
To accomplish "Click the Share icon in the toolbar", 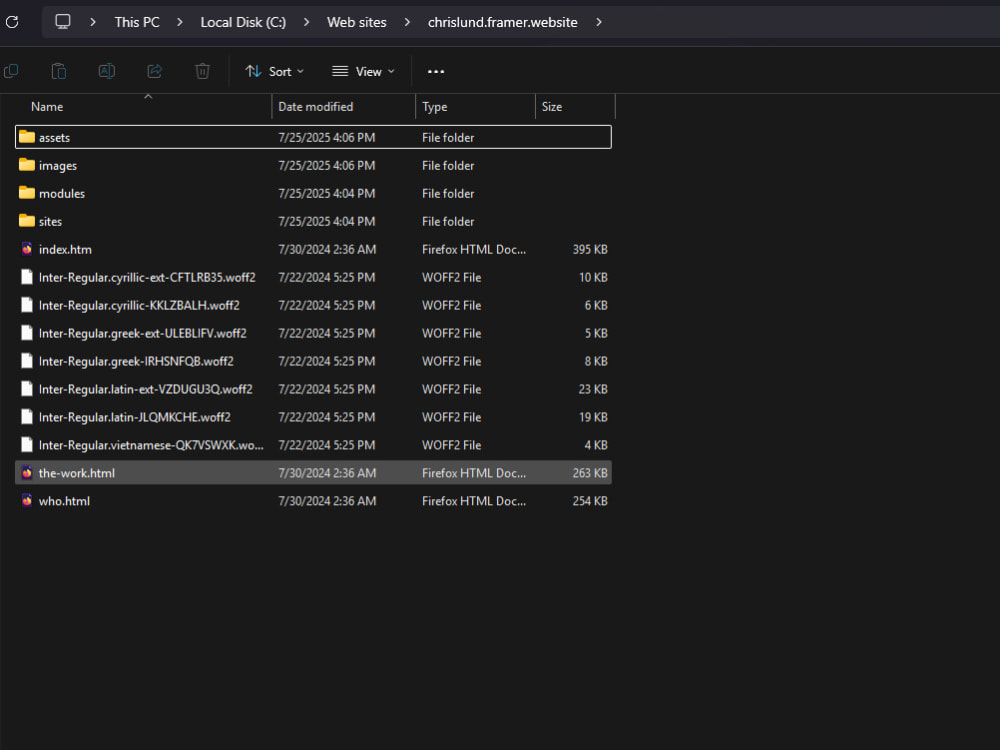I will [154, 71].
